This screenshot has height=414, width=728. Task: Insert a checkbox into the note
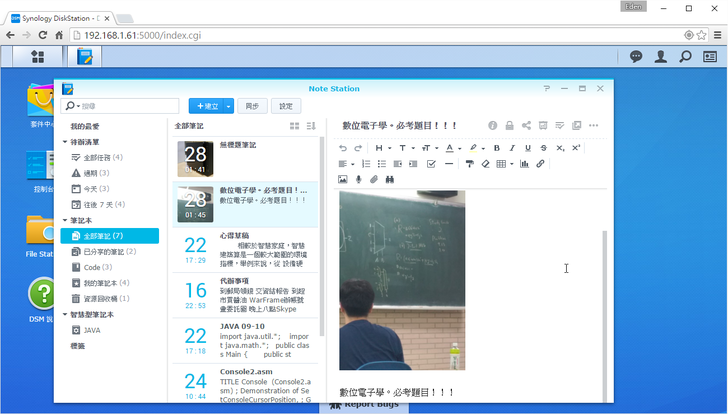click(431, 163)
